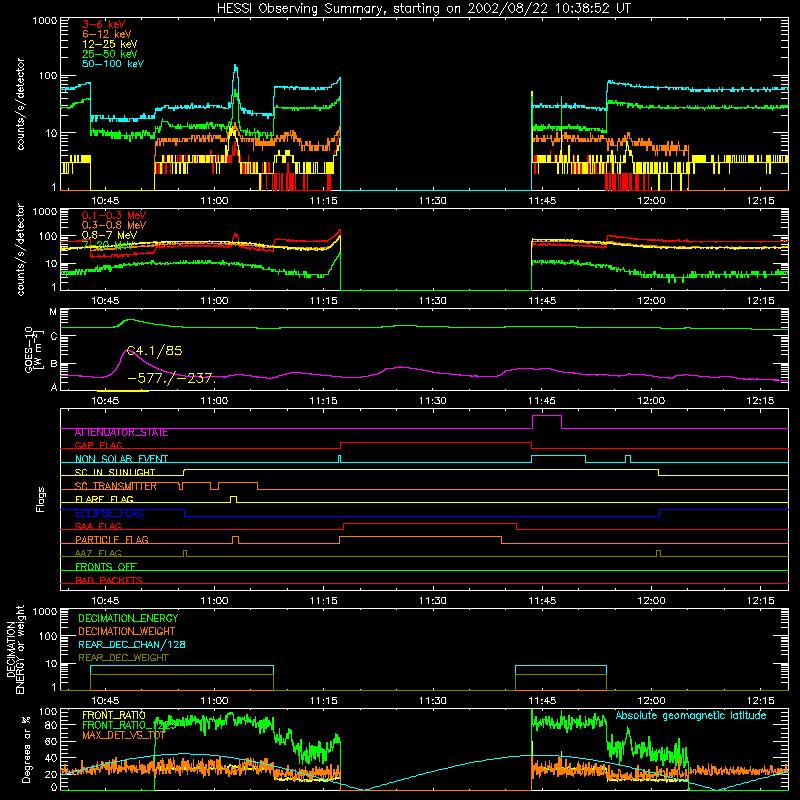Click the raised segment of the SAA_FLAG trace

click(x=430, y=524)
